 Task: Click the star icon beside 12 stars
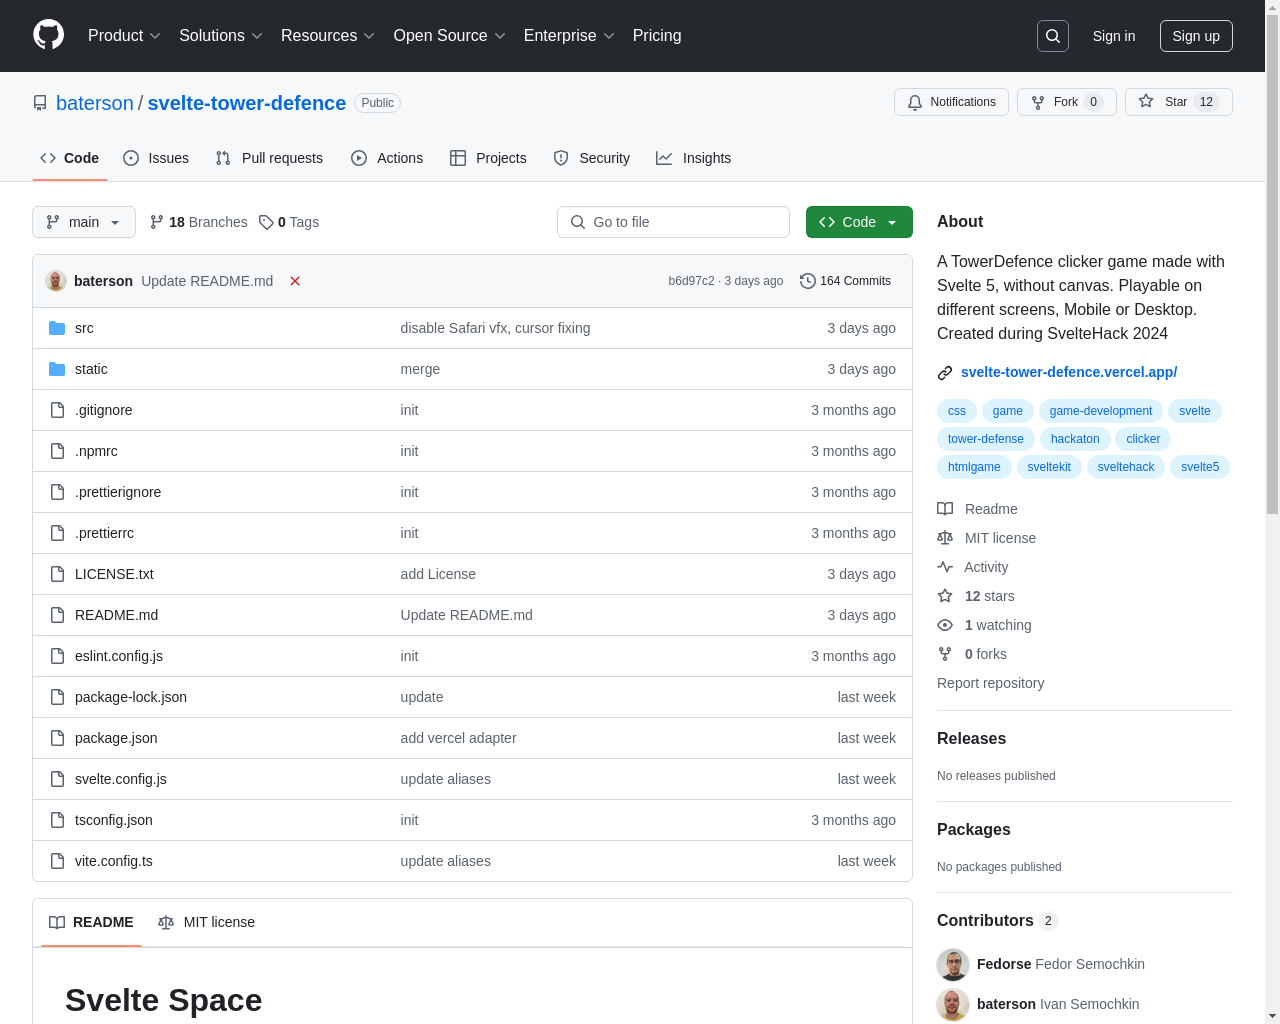[945, 596]
